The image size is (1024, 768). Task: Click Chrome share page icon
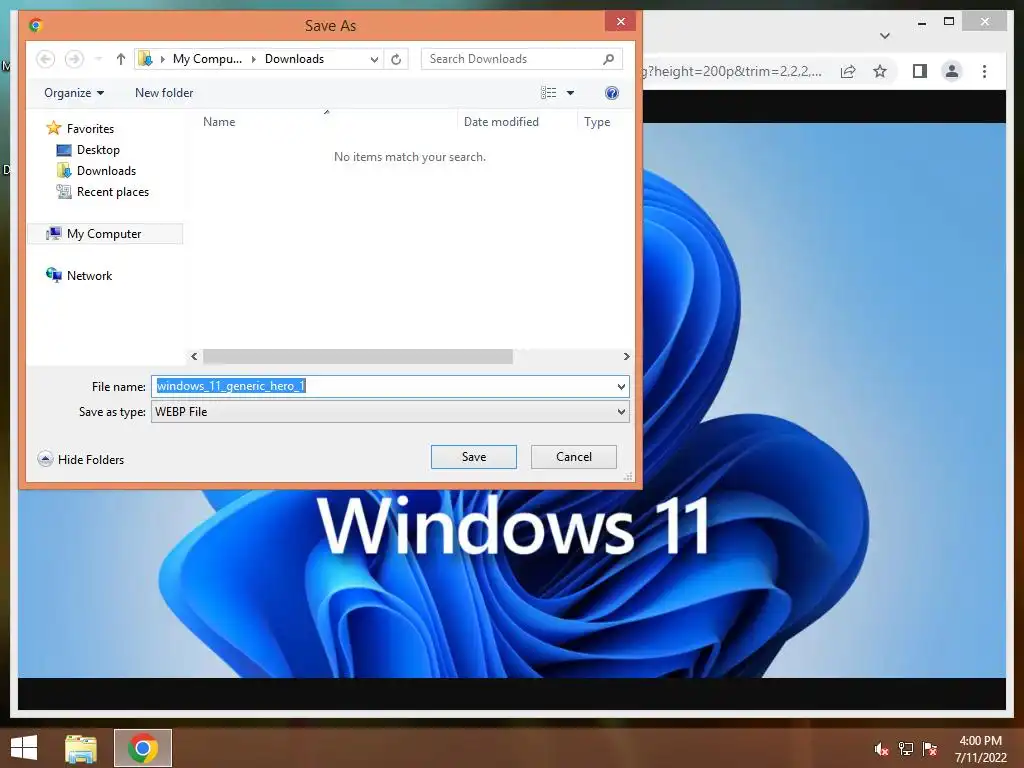click(x=848, y=71)
